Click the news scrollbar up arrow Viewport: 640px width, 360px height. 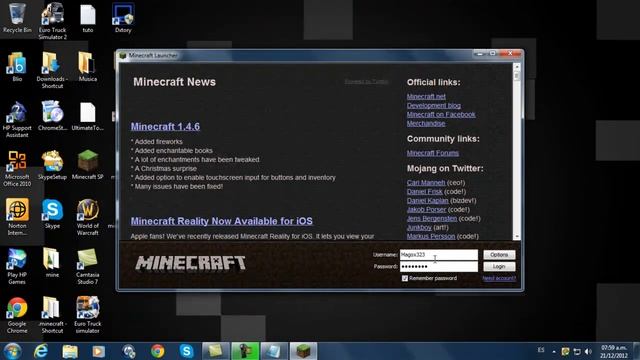coord(517,67)
